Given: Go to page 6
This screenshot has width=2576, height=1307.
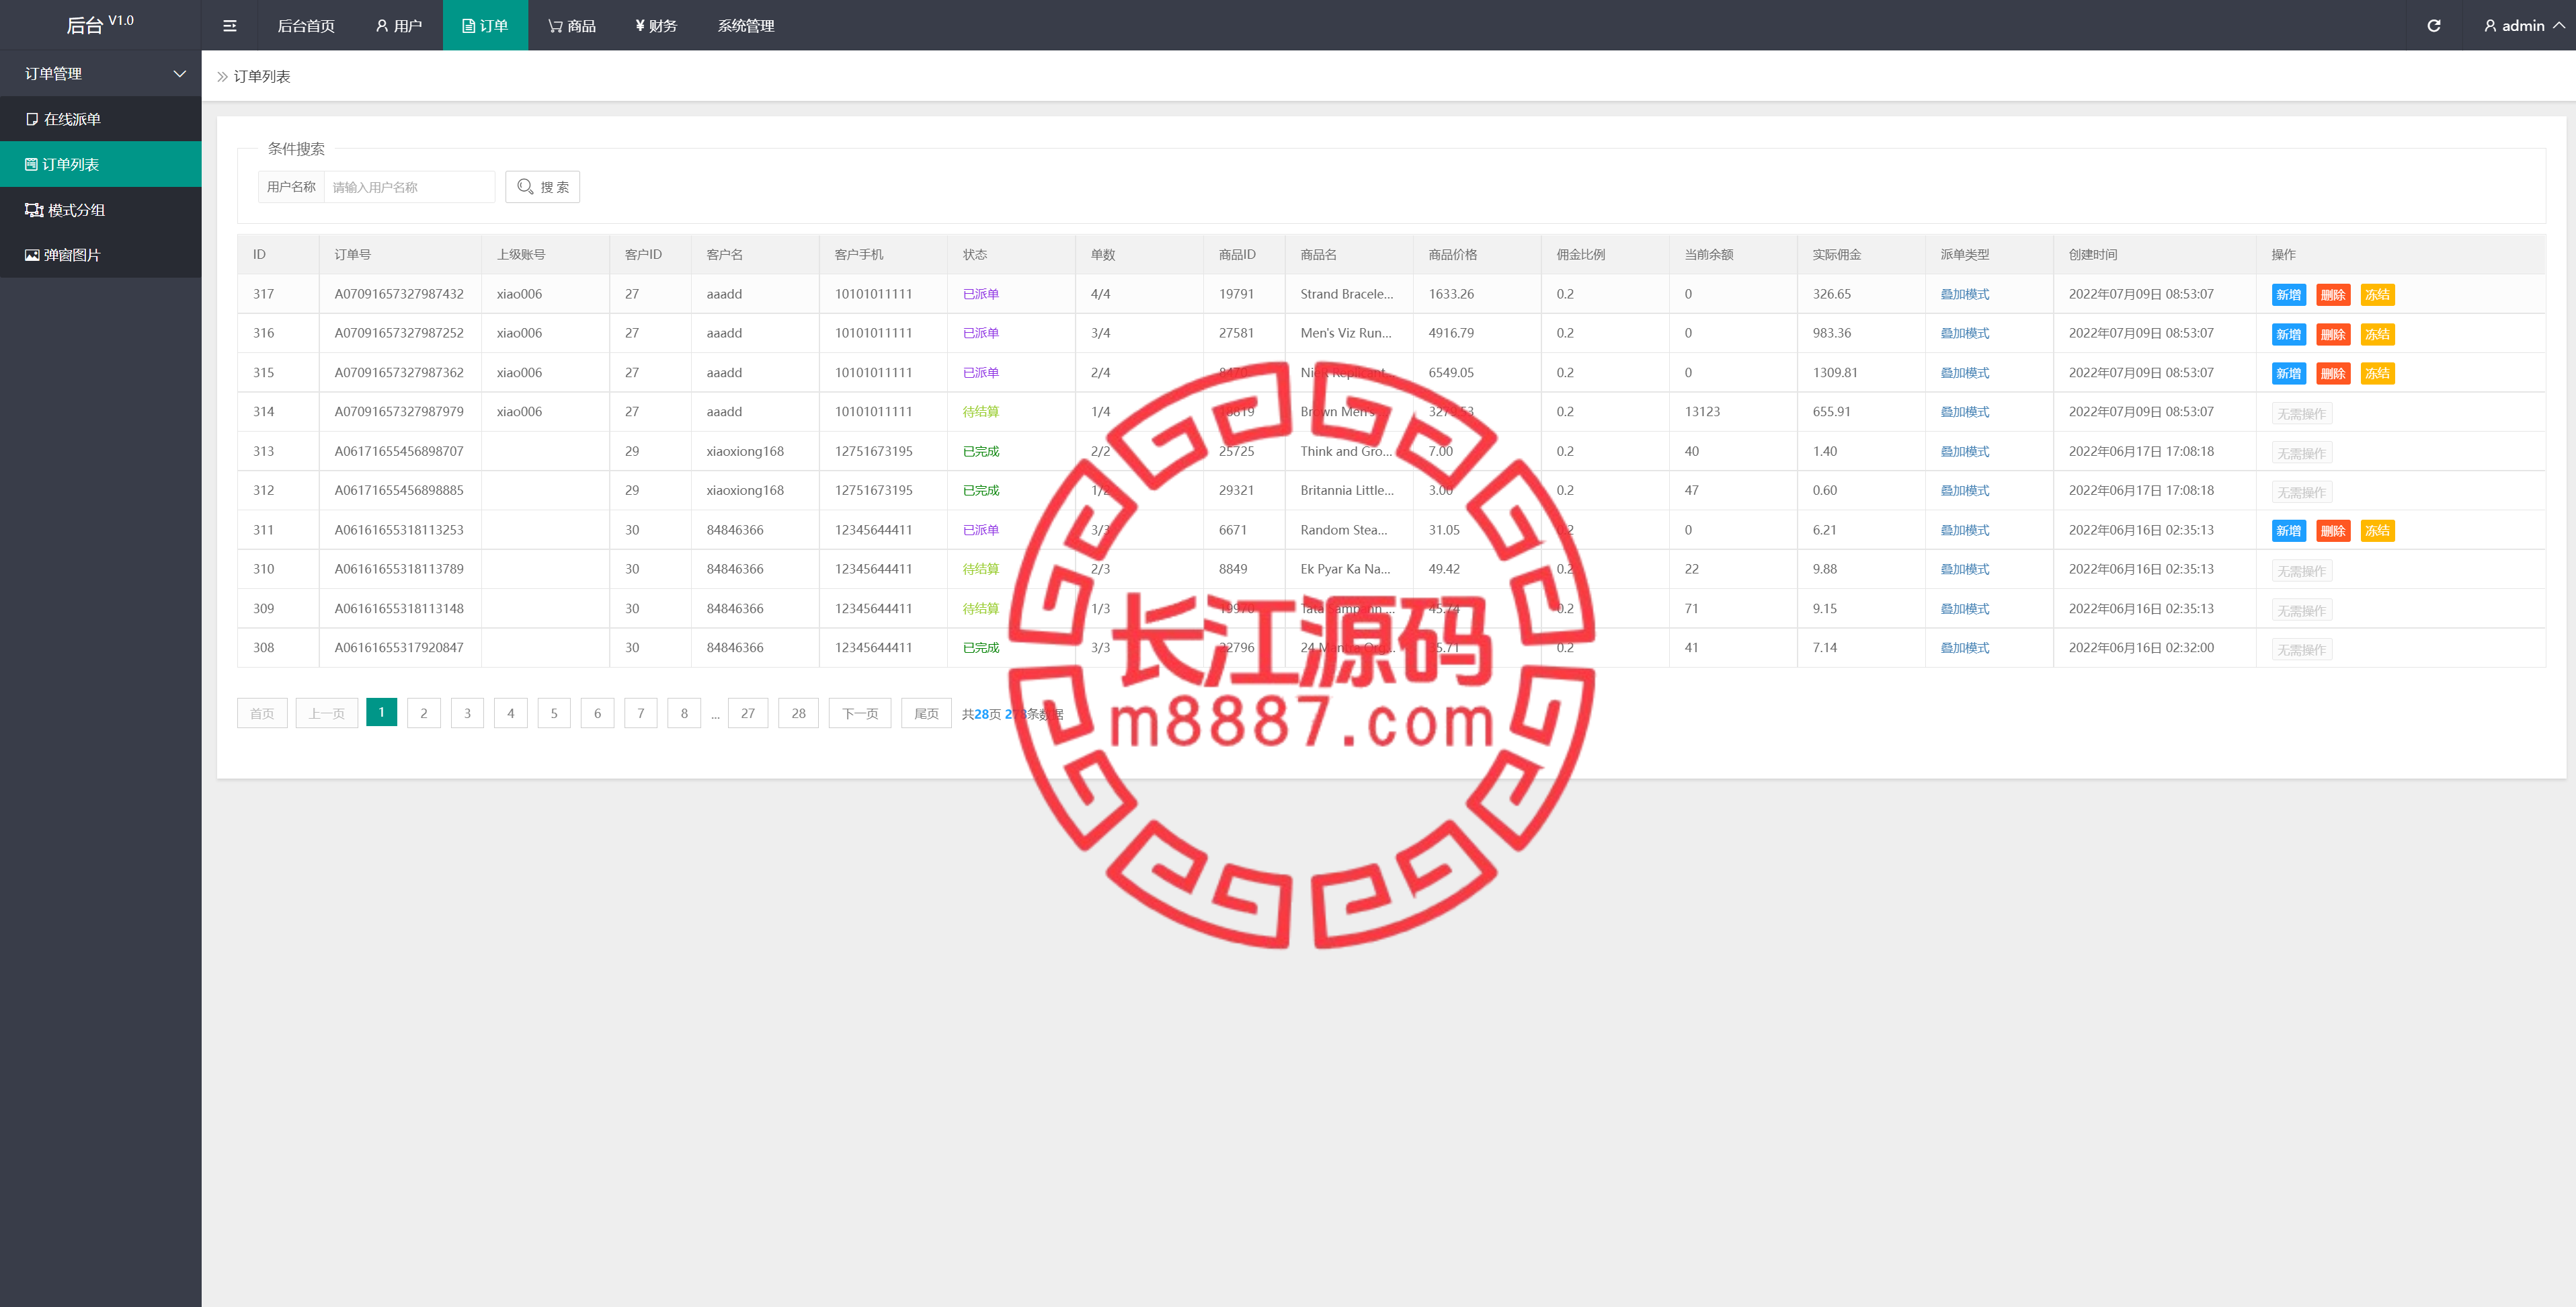Looking at the screenshot, I should point(597,713).
